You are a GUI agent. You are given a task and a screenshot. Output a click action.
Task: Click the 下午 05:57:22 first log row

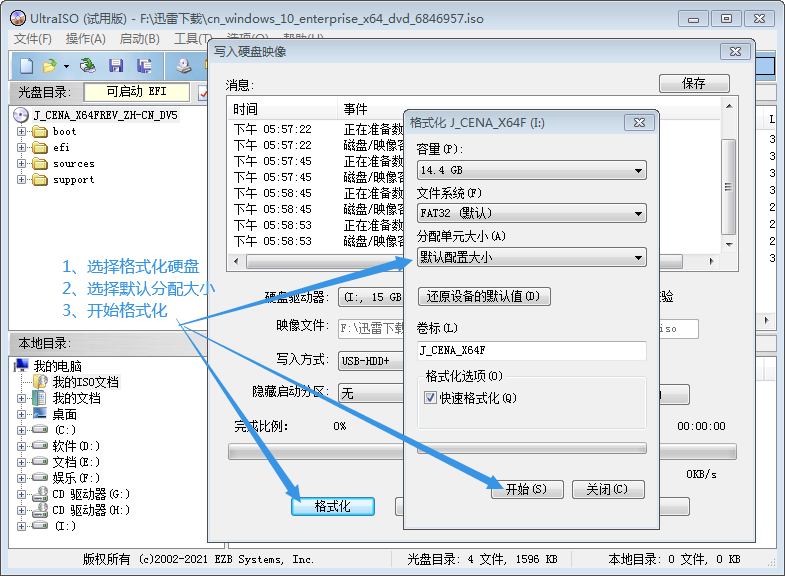[x=316, y=129]
